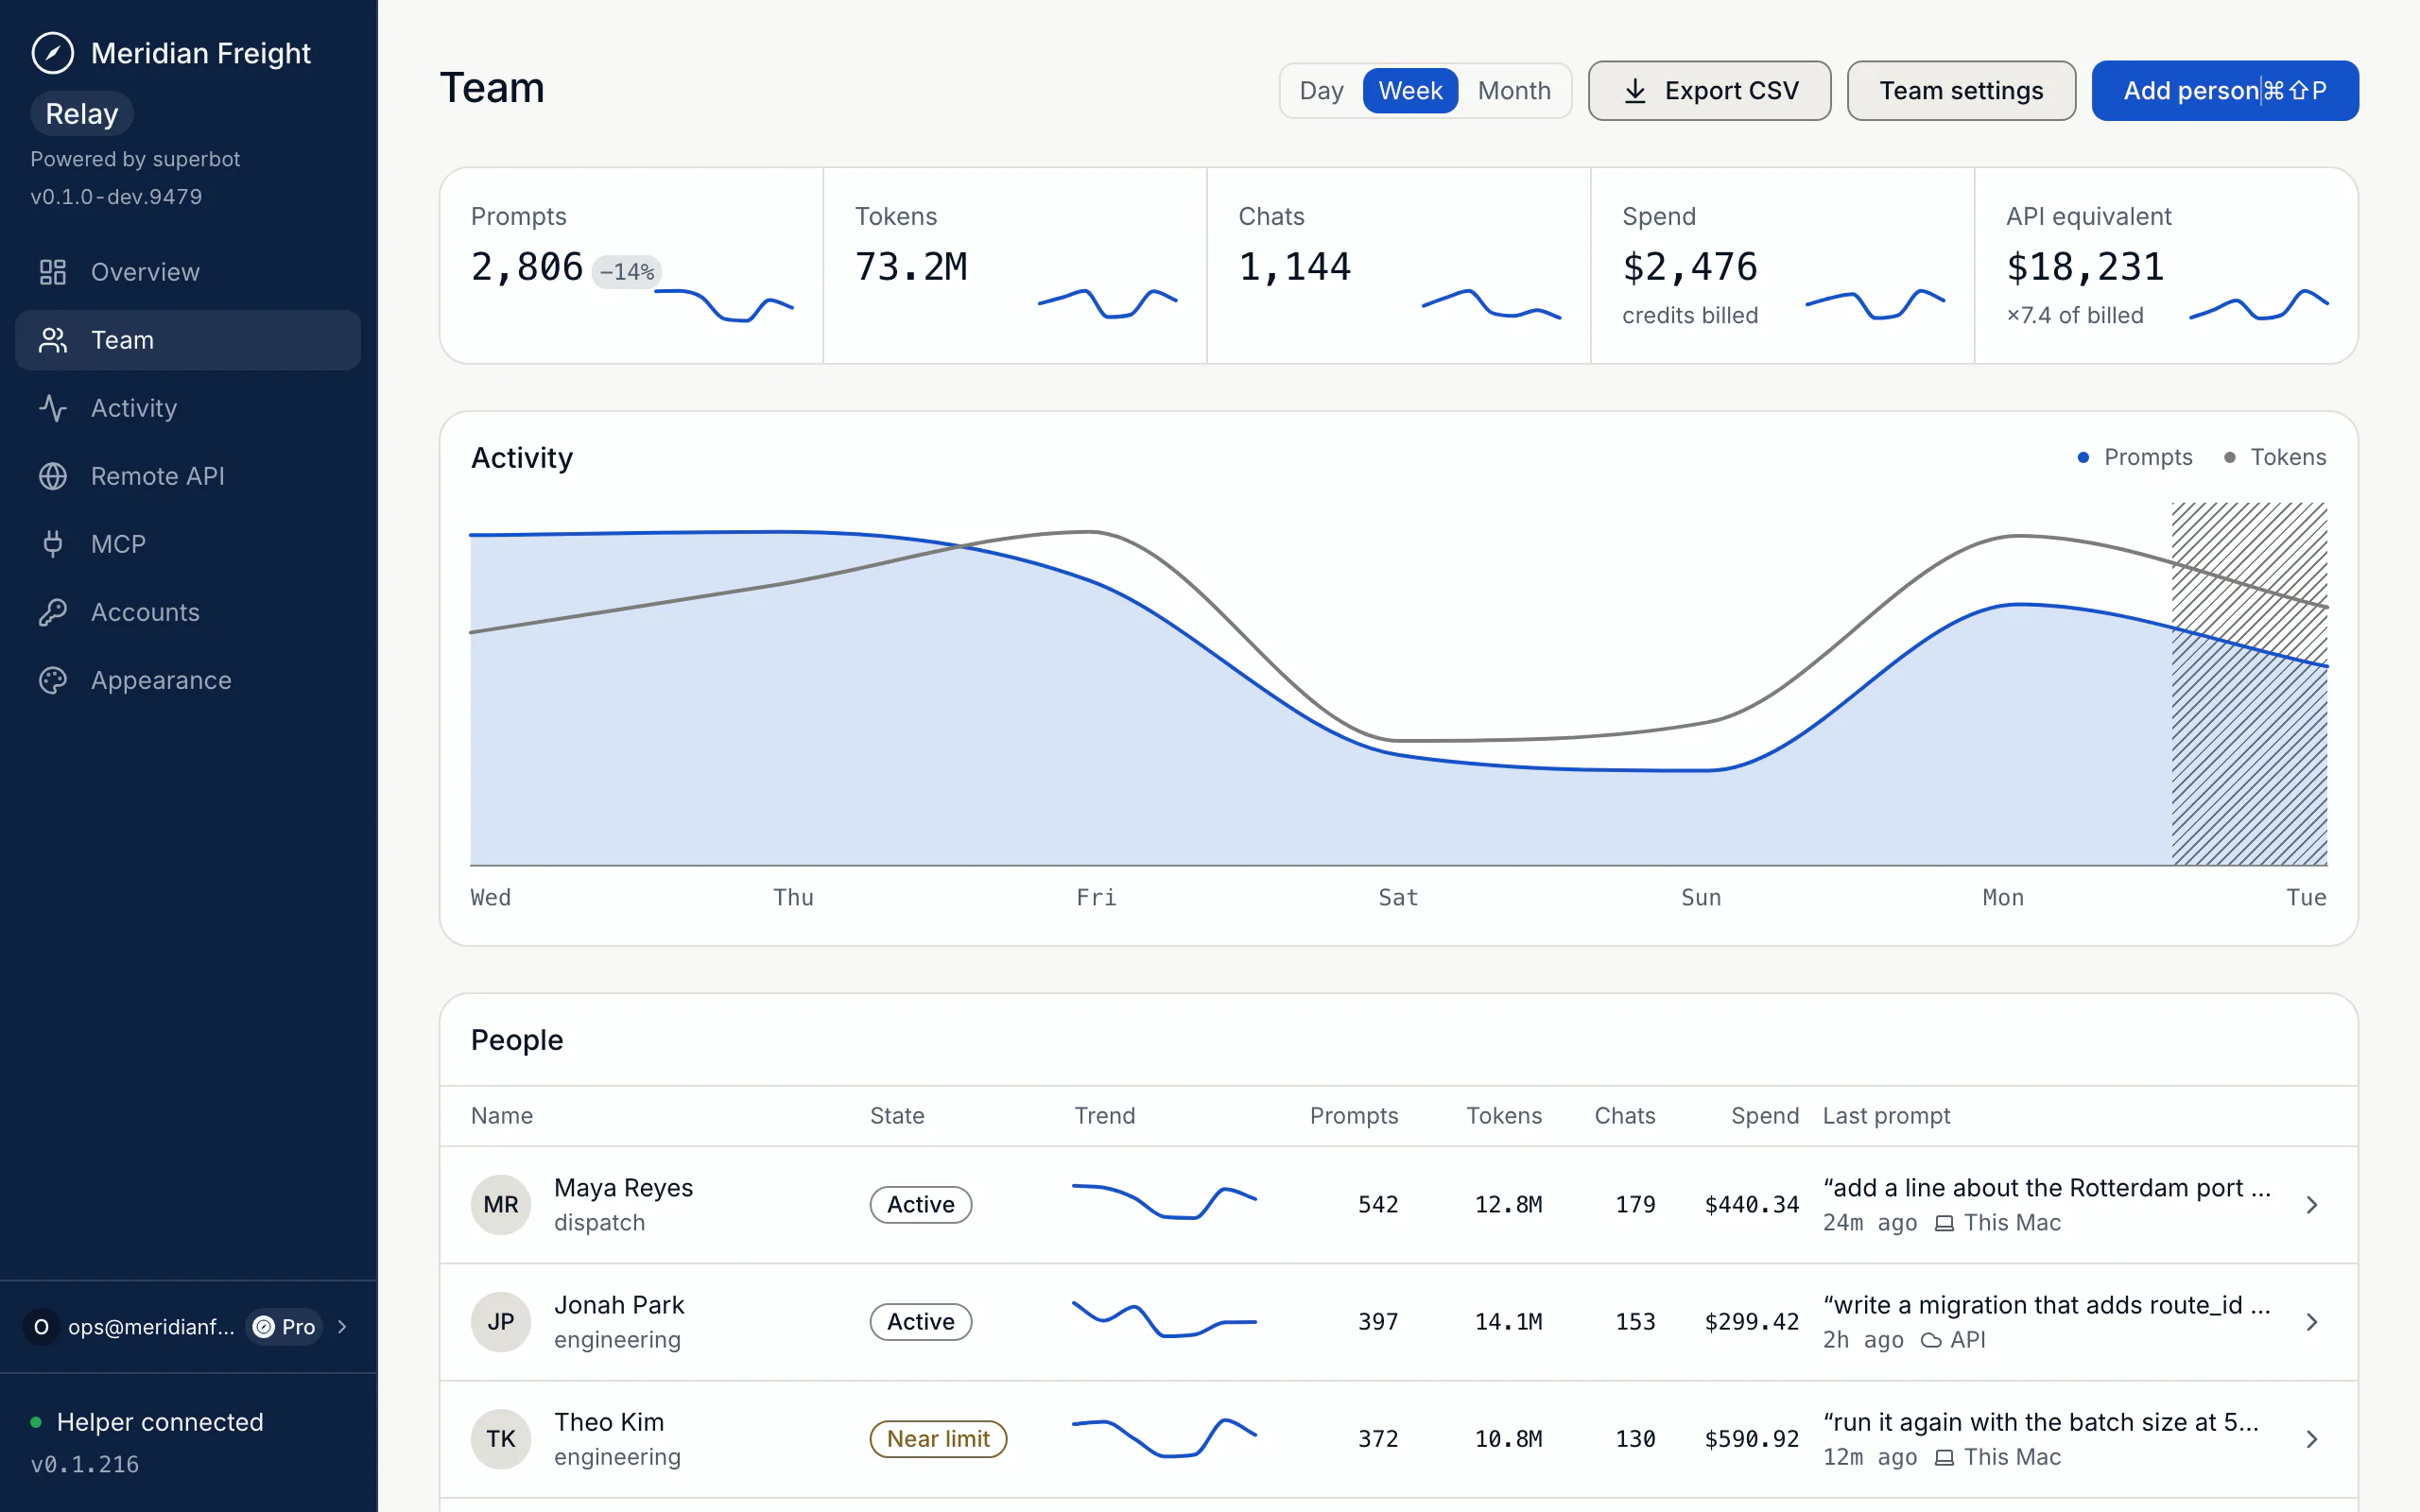This screenshot has width=2420, height=1512.
Task: Switch range to Month
Action: point(1514,91)
